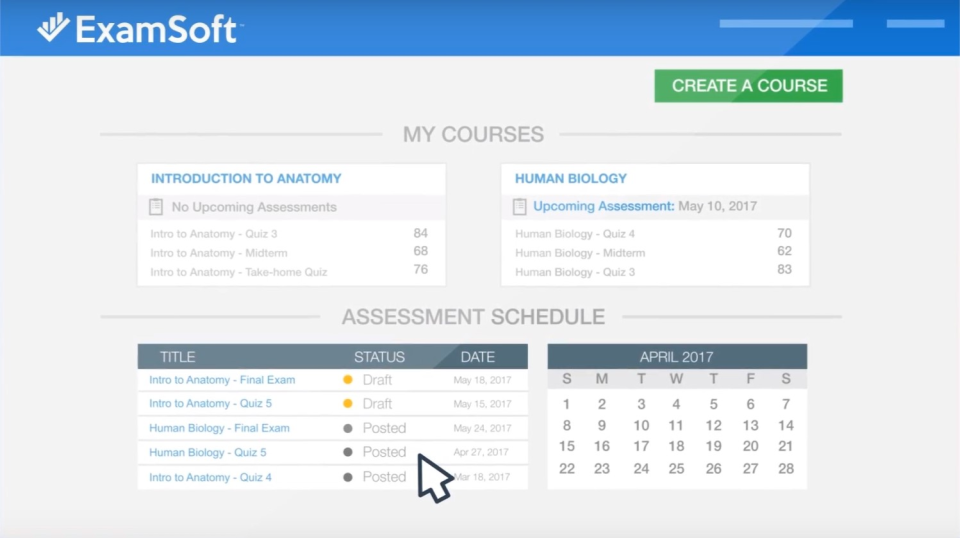The height and width of the screenshot is (538, 960).
Task: Click the score 62 for Human Biology Midterm
Action: [x=784, y=252]
